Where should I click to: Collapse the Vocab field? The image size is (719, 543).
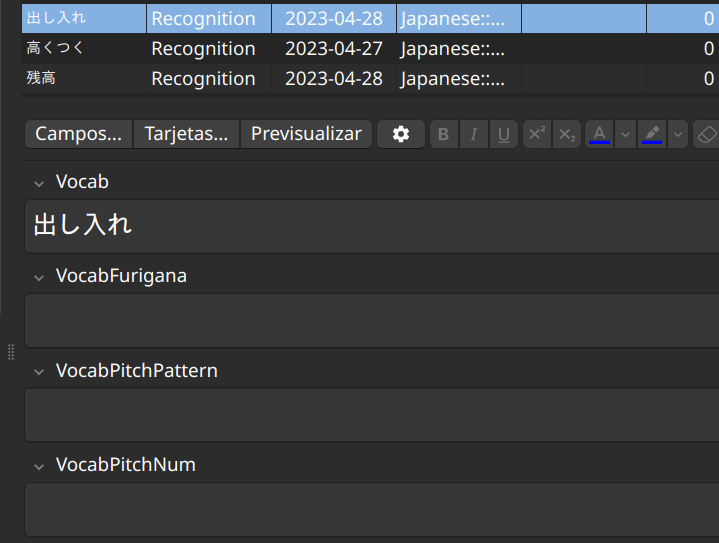coord(39,182)
